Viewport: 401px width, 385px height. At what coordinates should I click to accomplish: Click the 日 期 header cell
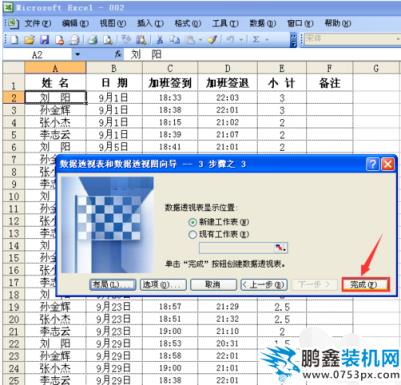click(114, 83)
